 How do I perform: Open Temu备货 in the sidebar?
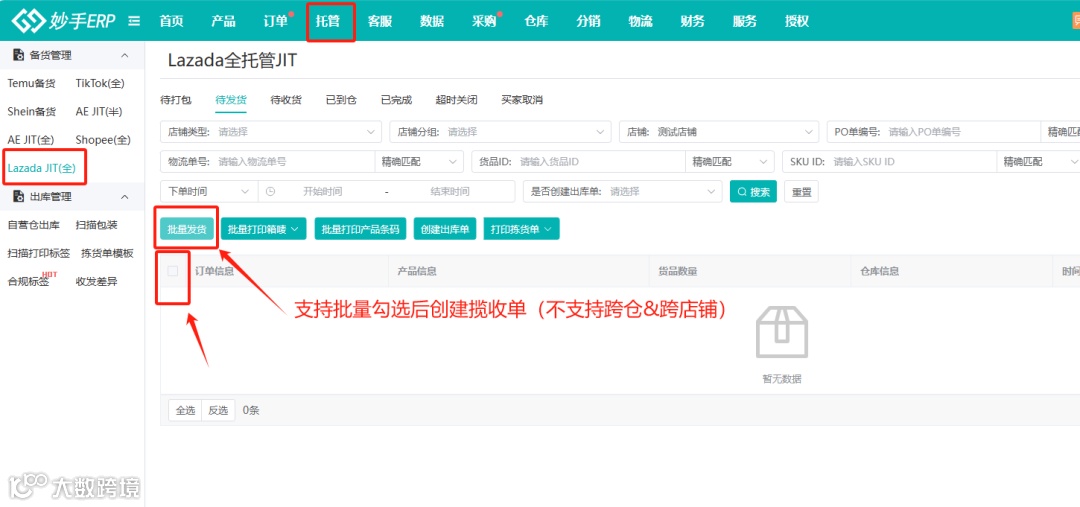(31, 83)
